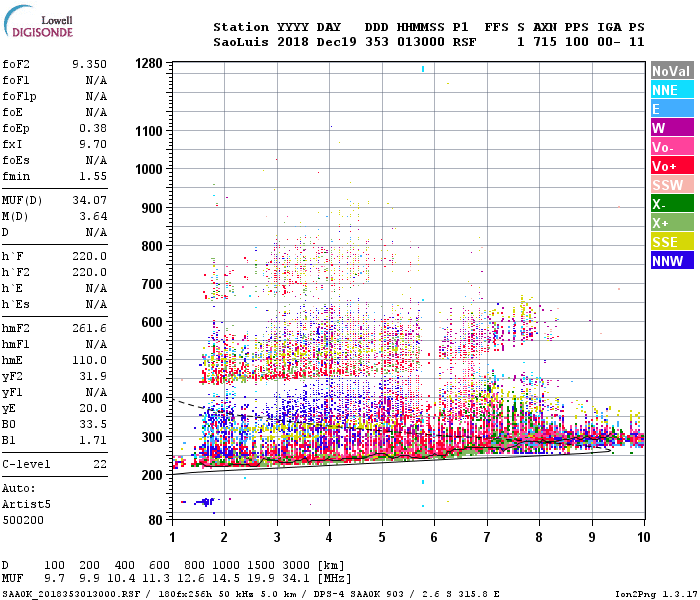Click the SSW salmon legend swatch
Viewport: 700px width, 600px height.
point(672,185)
